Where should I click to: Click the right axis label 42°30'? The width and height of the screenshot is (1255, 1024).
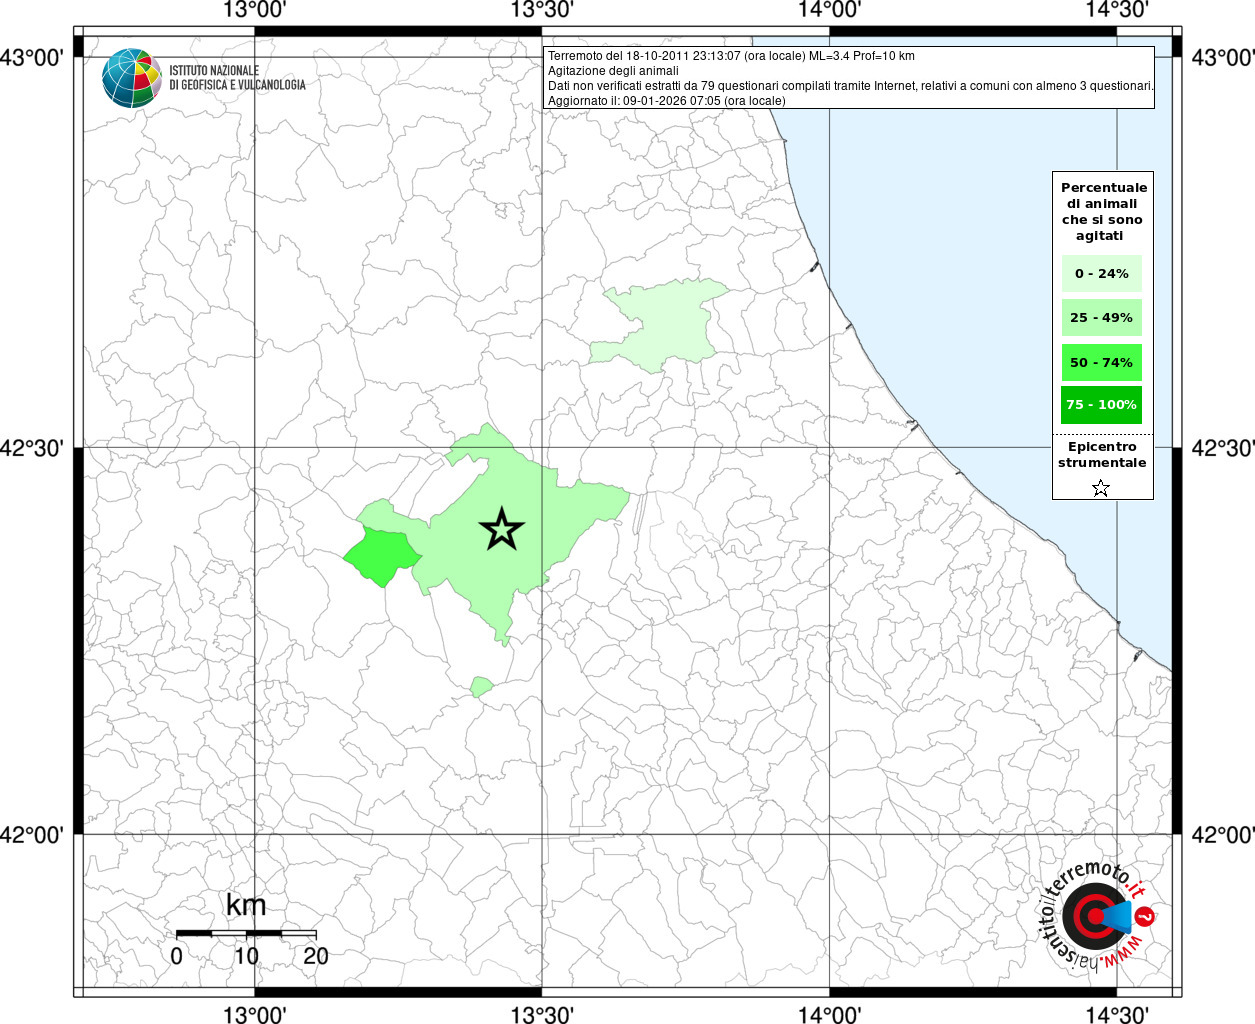pyautogui.click(x=1222, y=448)
